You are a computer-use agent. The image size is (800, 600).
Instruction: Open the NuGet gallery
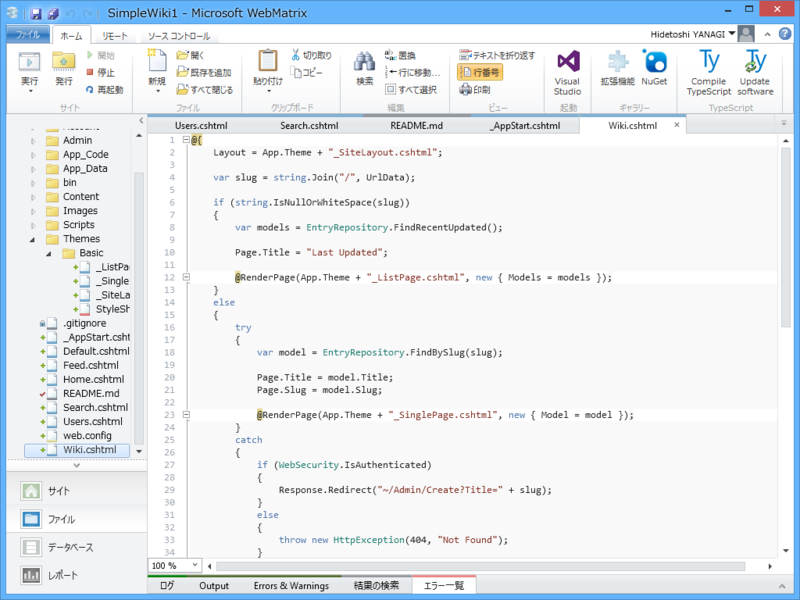[654, 67]
